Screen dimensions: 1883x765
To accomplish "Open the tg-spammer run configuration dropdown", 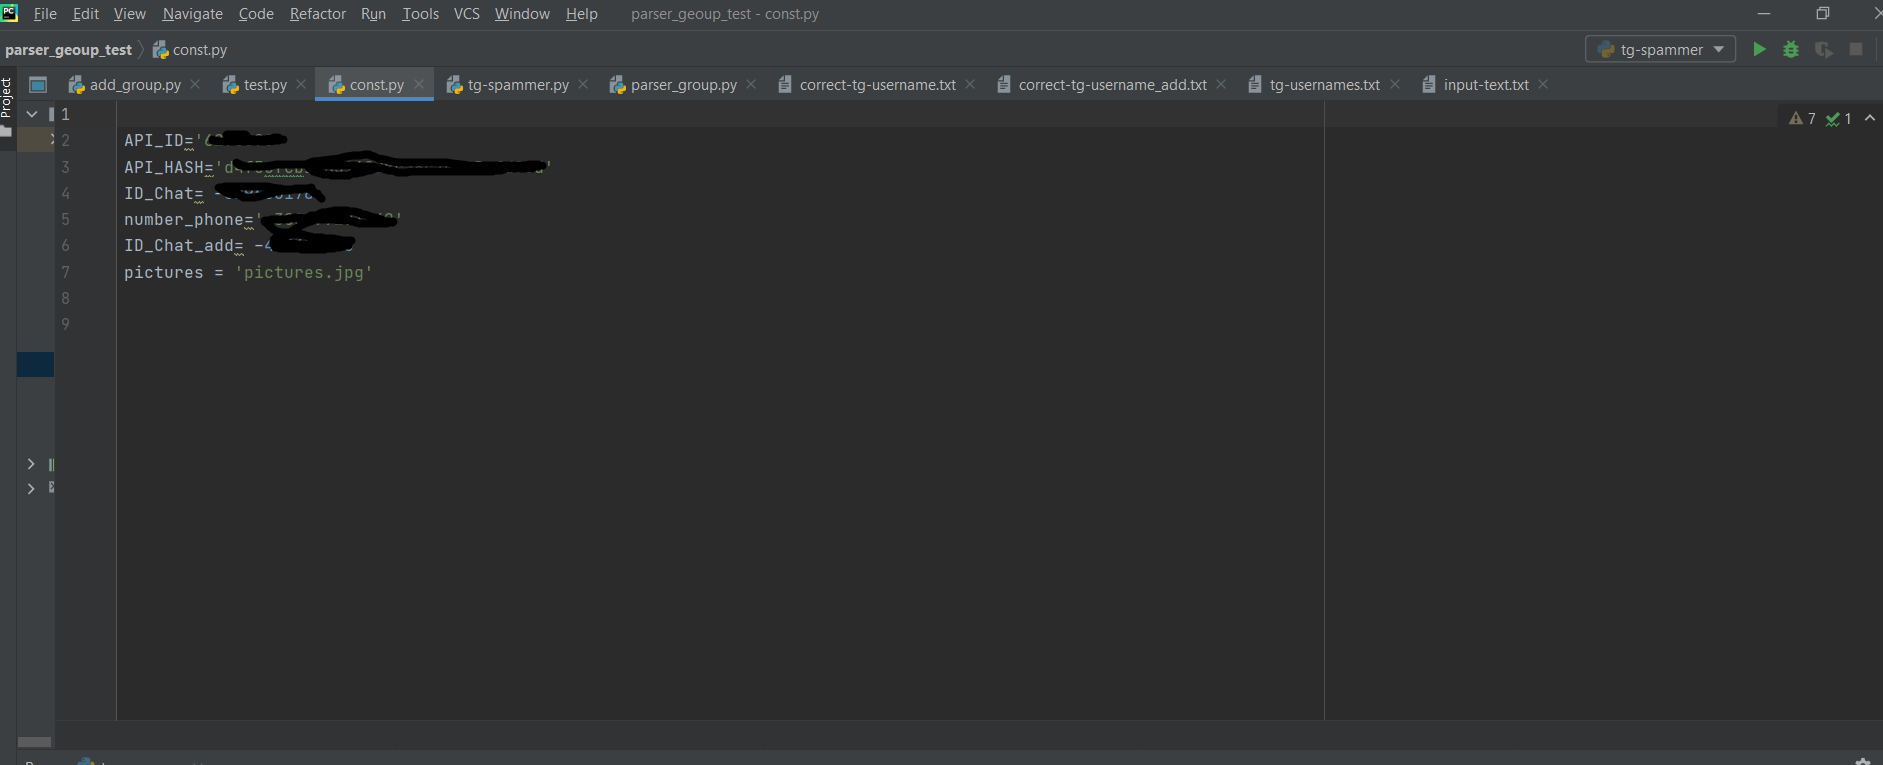I will coord(1660,49).
